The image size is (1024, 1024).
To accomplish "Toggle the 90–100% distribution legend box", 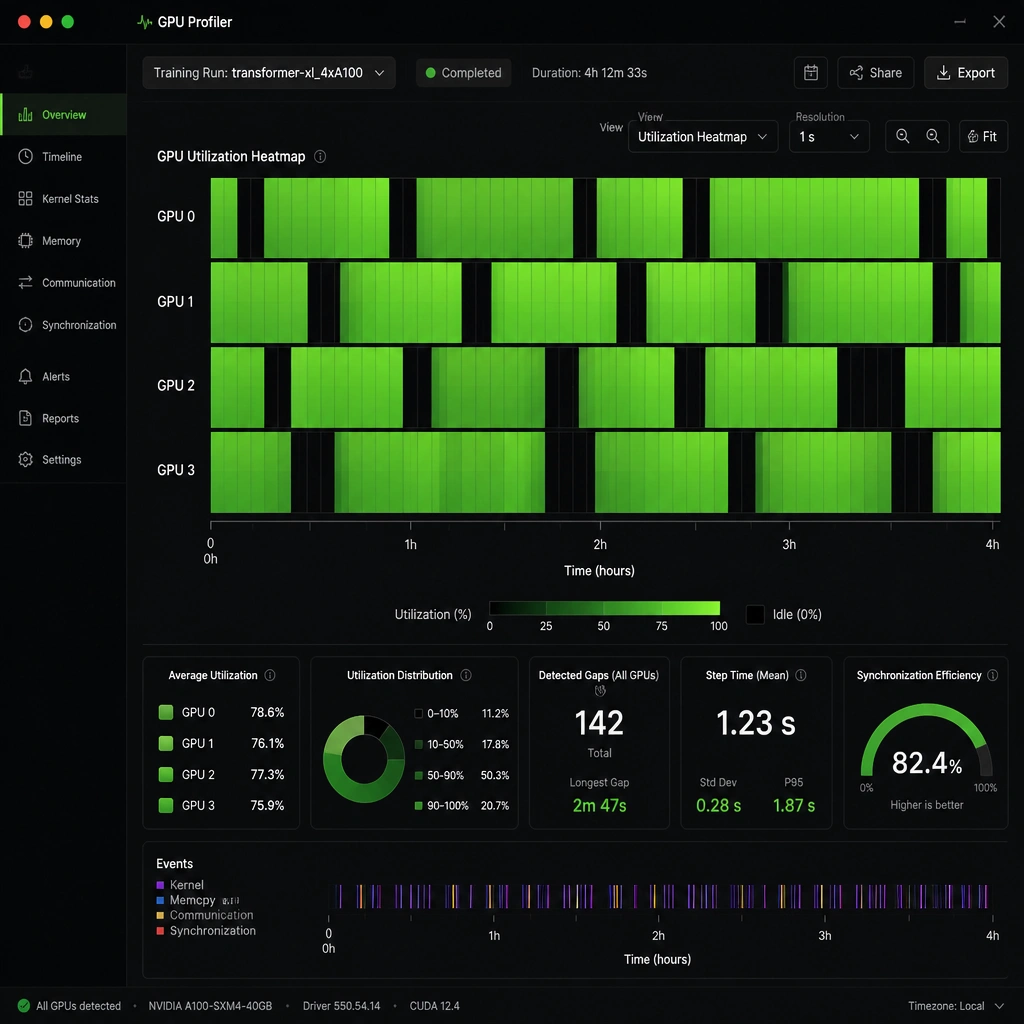I will 419,806.
